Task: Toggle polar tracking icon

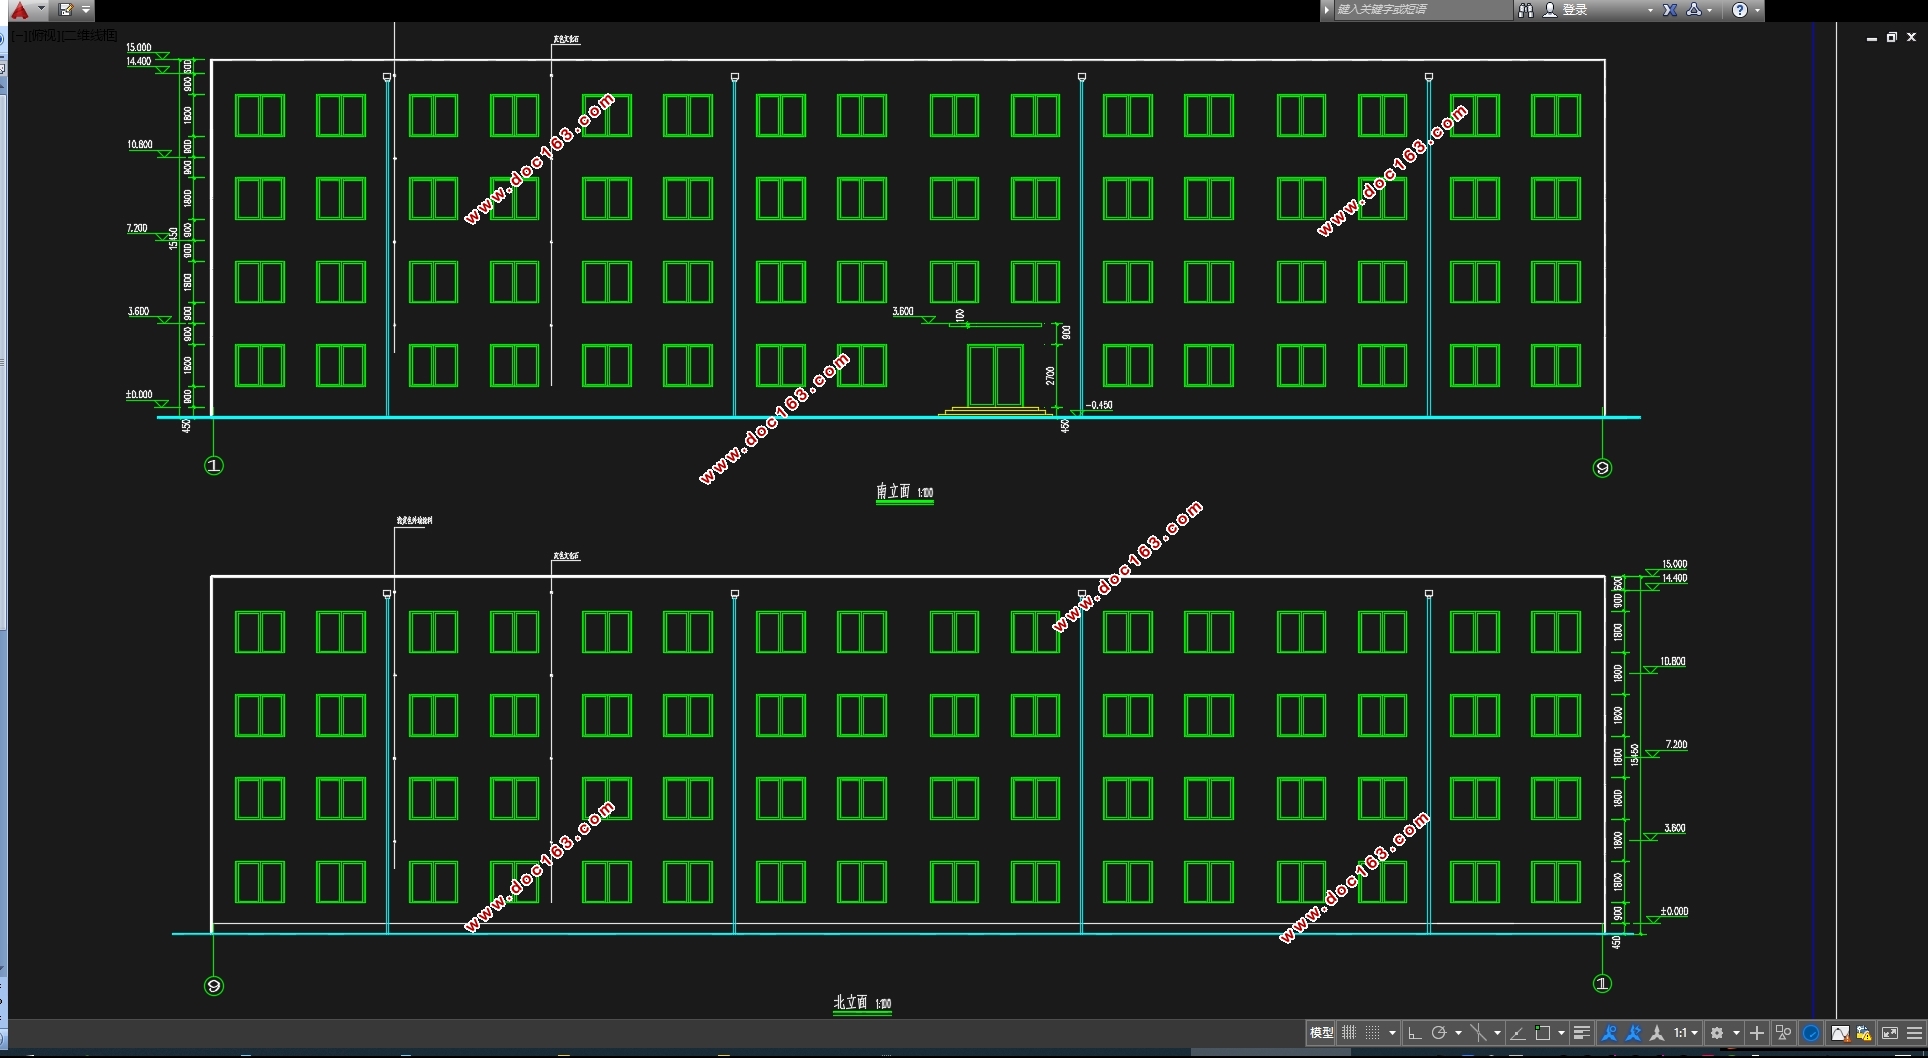Action: click(x=1439, y=1033)
